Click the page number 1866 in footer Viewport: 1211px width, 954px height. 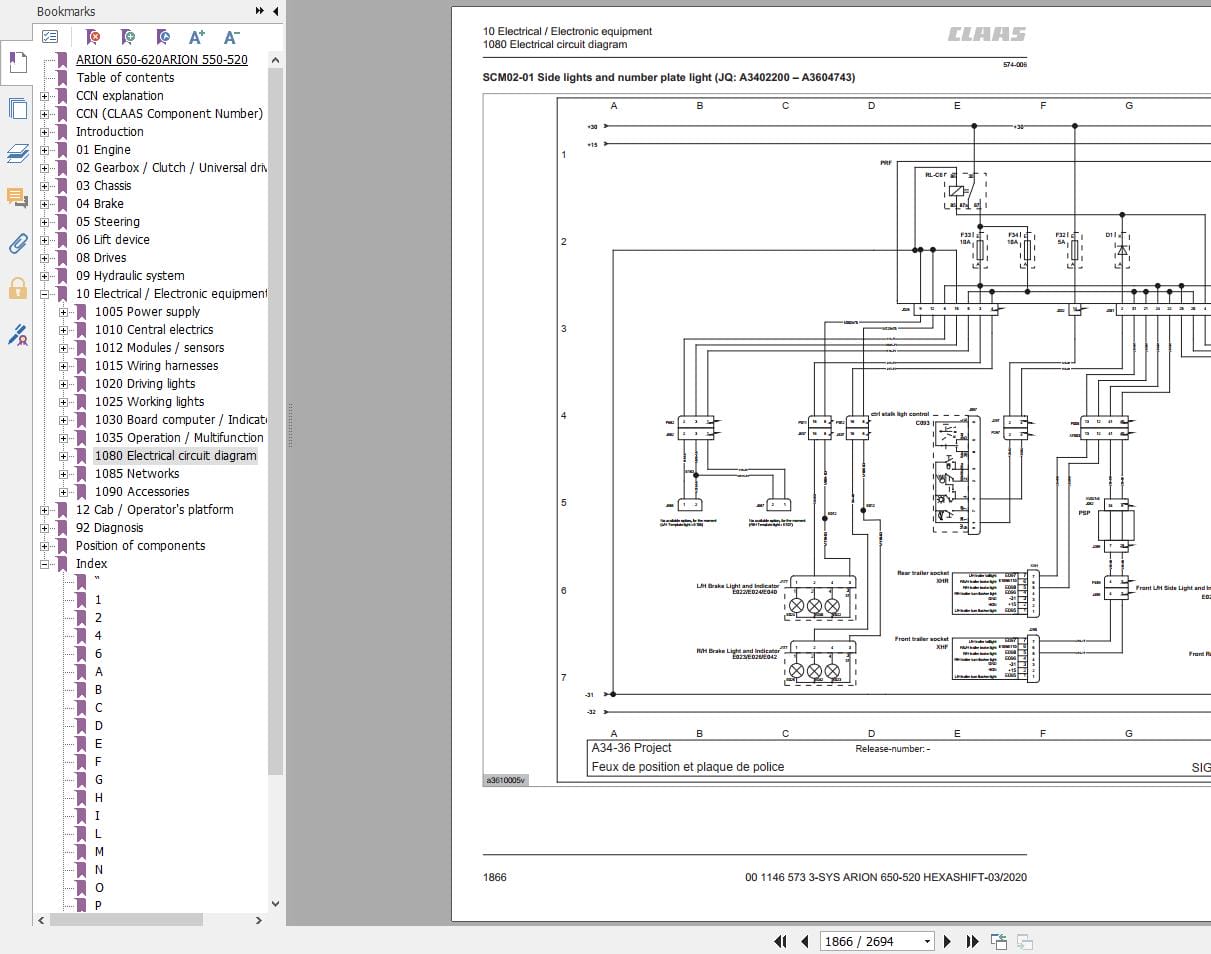495,877
